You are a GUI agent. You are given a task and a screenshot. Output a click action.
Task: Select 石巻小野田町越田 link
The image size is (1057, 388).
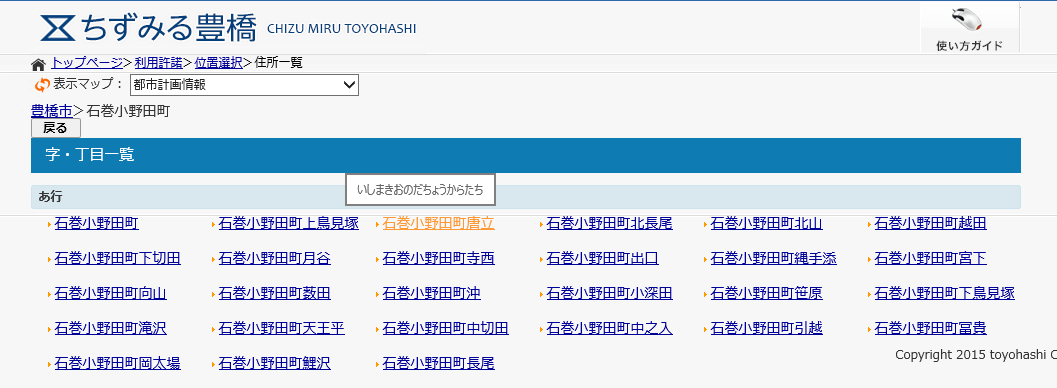(x=930, y=223)
